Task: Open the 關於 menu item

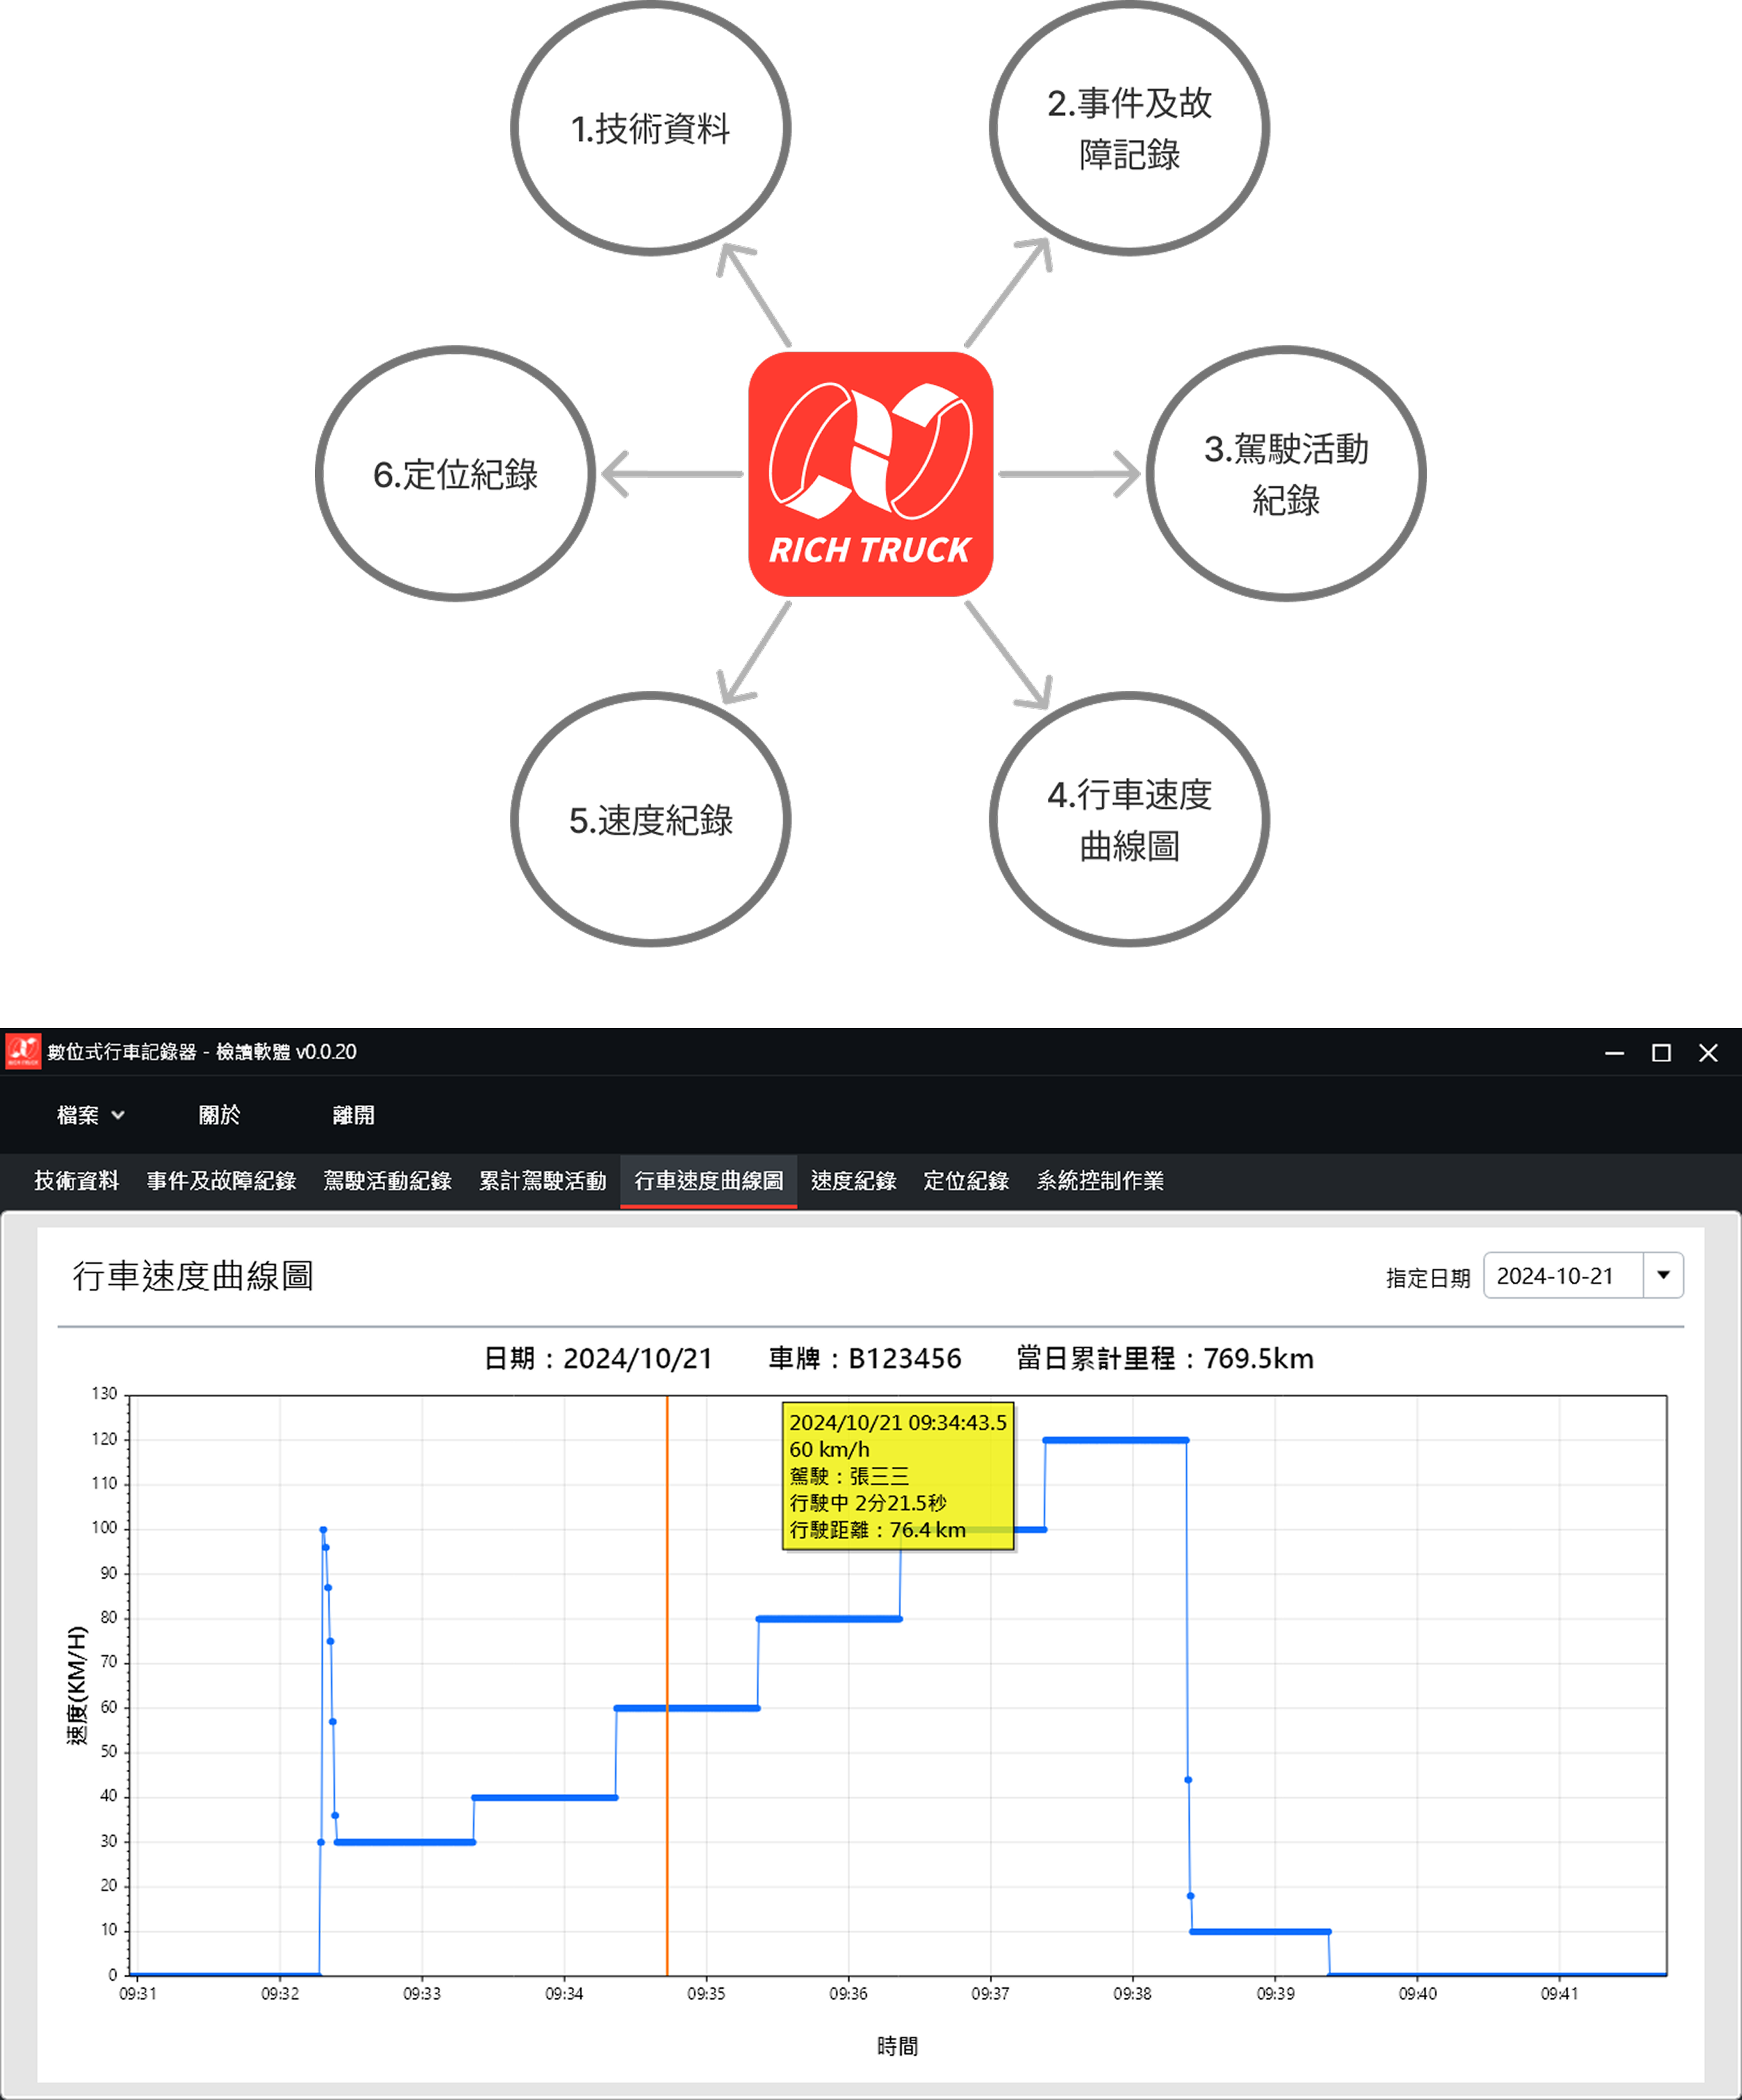Action: click(x=219, y=1115)
